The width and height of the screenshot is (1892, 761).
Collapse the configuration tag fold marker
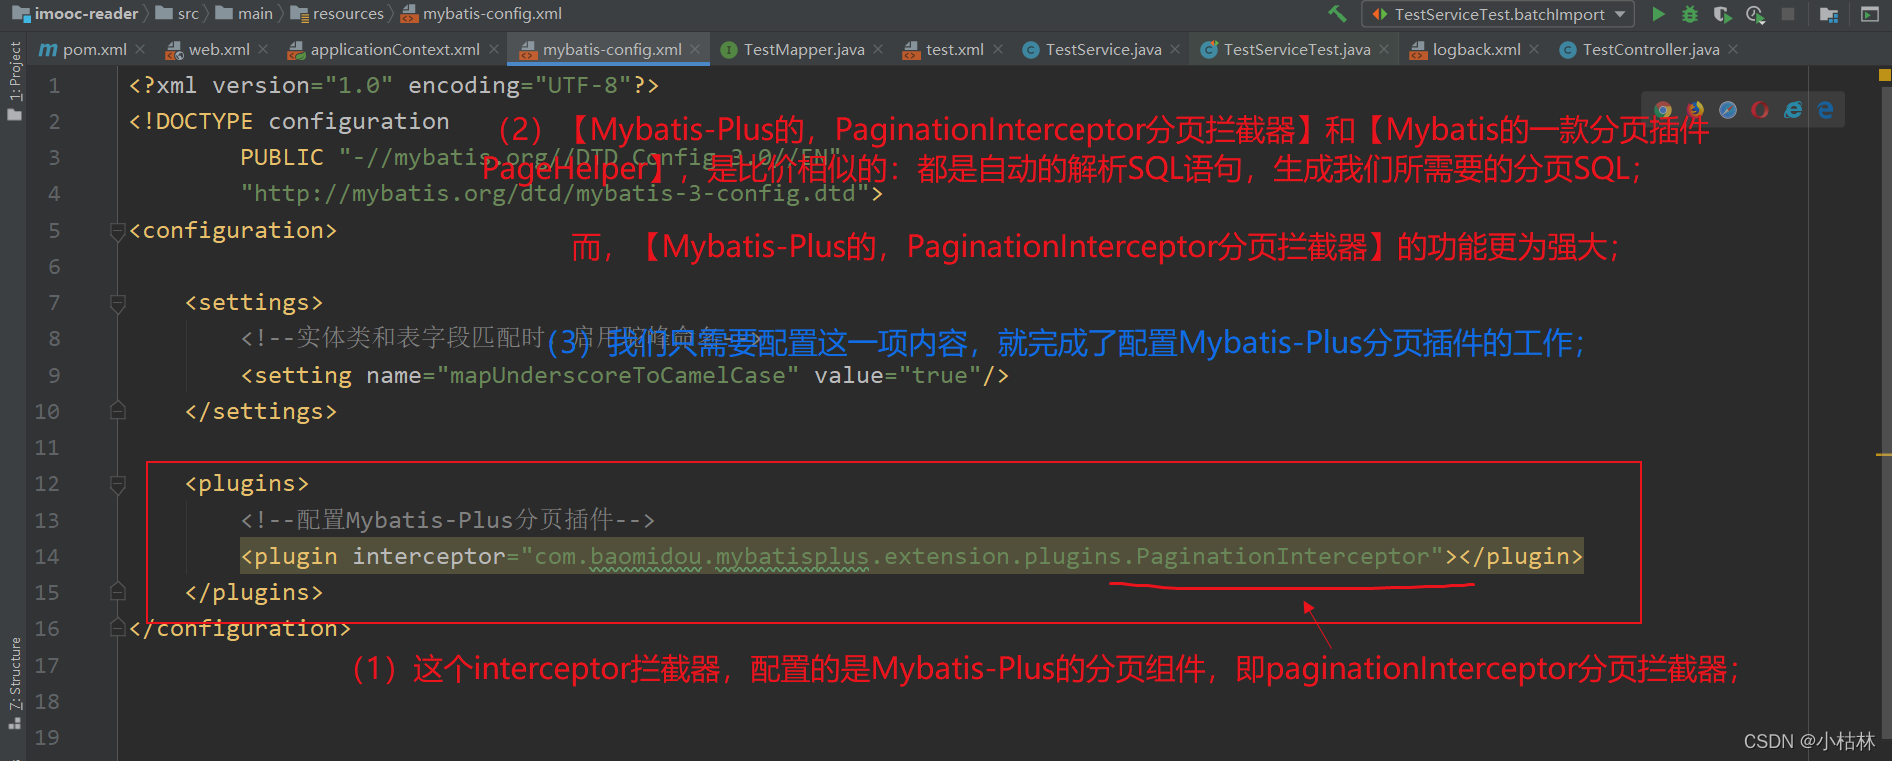pos(117,231)
